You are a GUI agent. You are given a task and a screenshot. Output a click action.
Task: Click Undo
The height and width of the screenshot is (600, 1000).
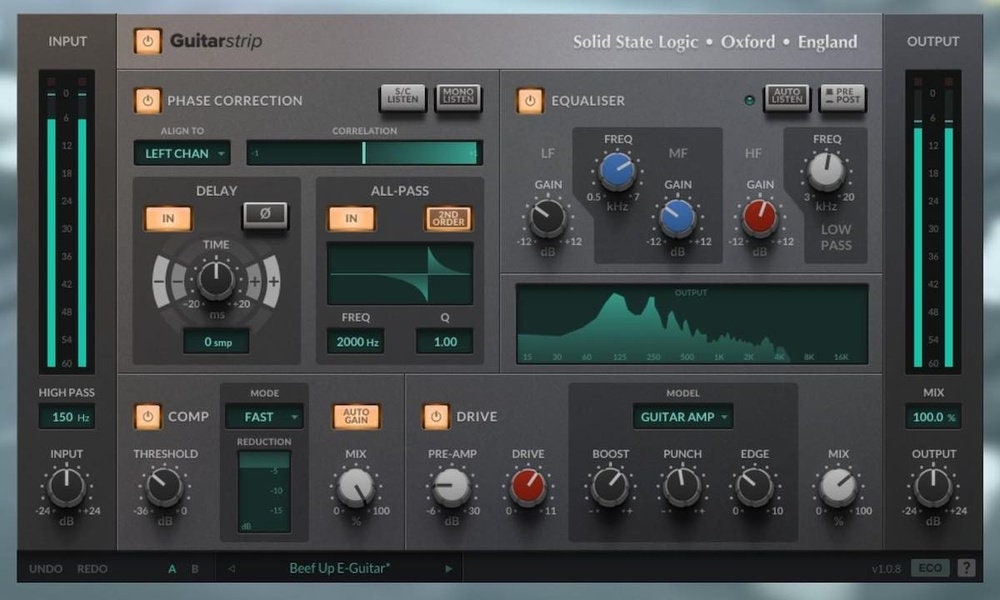(x=46, y=569)
